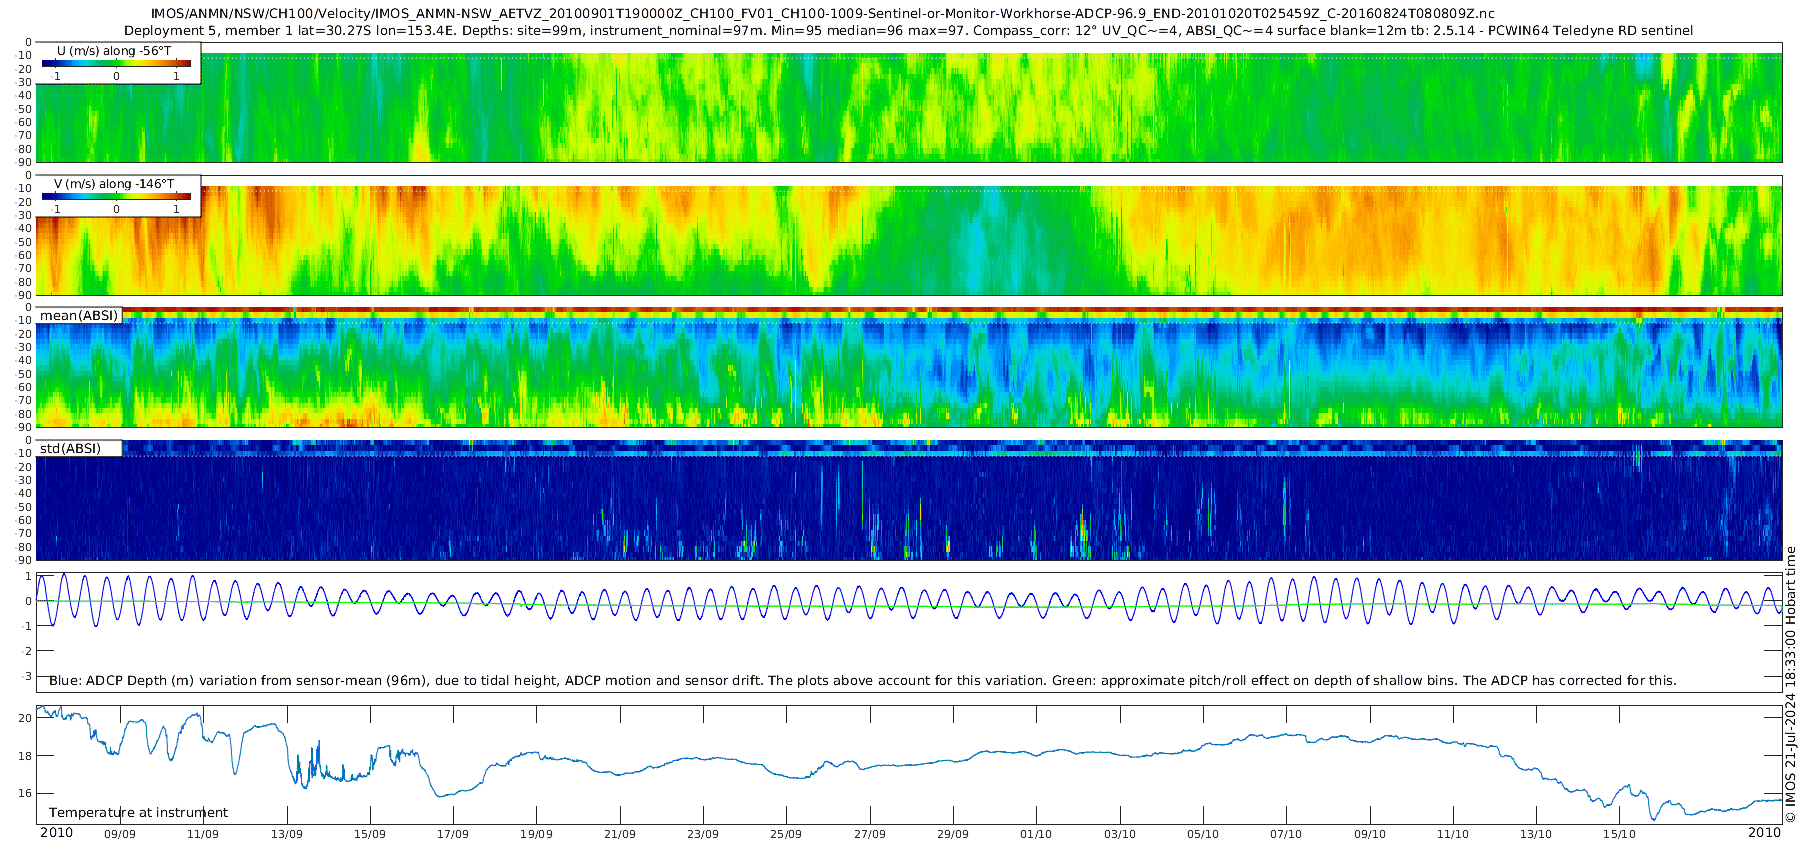Click the 11/10 date tick label
Screen dimensions: 1800x850
coord(1453,834)
